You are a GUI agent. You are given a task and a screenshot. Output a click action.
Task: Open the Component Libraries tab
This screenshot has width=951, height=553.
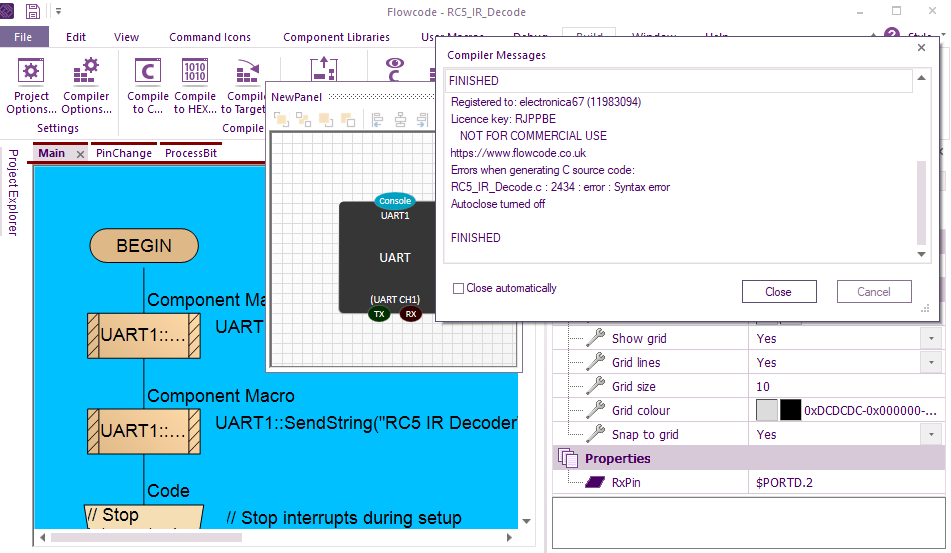(x=336, y=37)
